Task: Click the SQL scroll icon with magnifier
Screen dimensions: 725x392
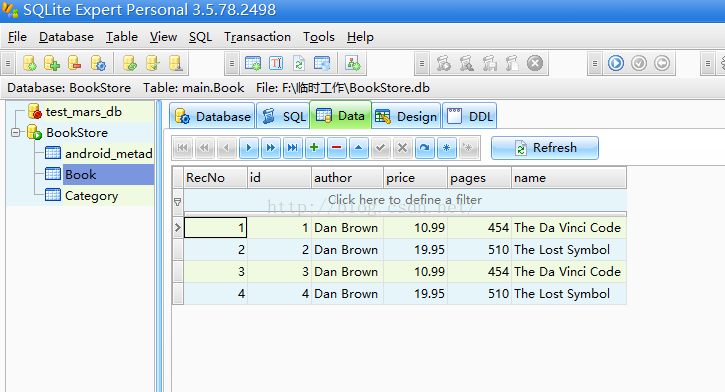Action: (466, 63)
